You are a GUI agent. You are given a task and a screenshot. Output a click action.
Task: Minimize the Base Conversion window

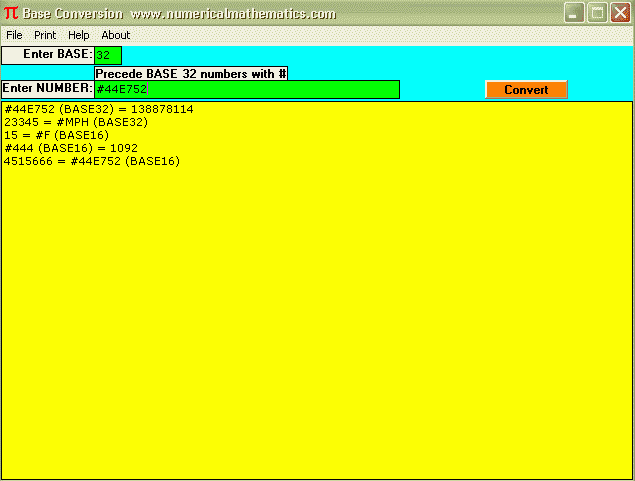574,13
